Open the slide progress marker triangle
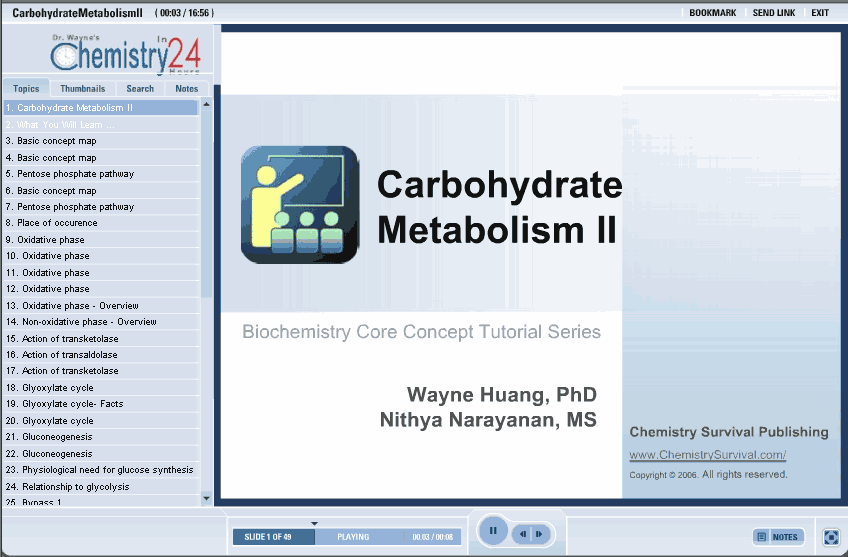 point(314,523)
